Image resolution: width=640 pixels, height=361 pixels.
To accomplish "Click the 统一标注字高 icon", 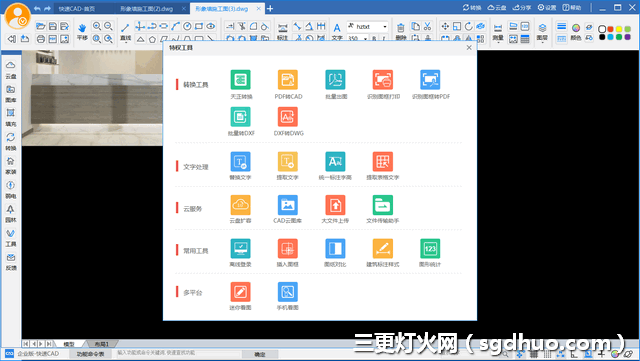I will click(335, 162).
